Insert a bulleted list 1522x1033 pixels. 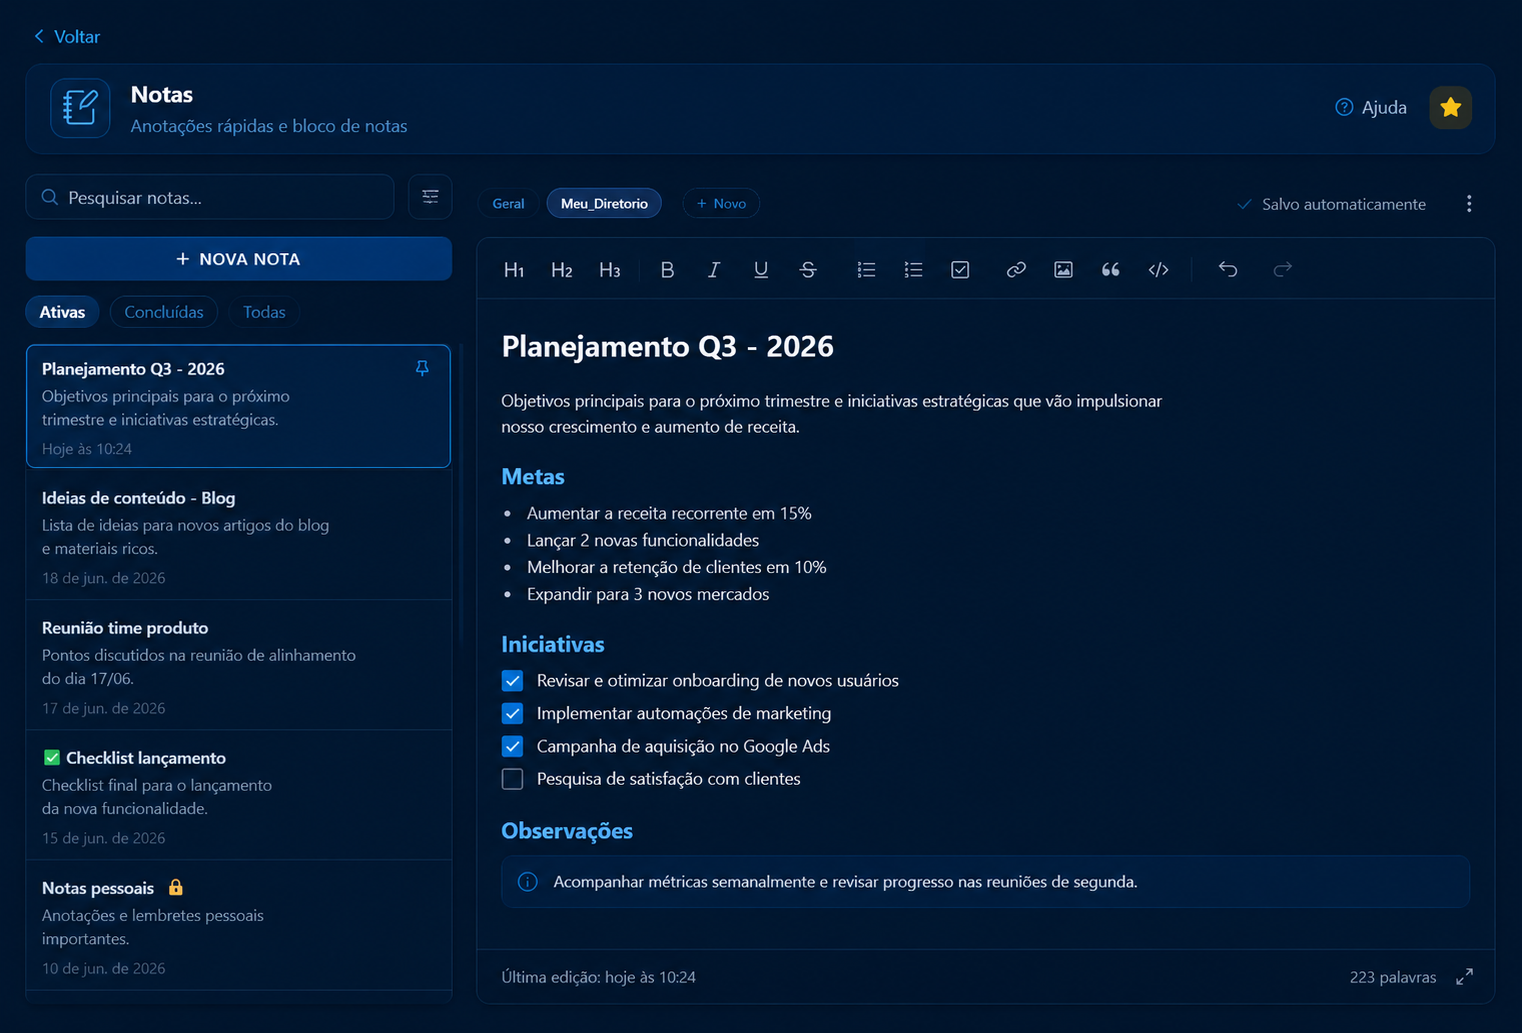click(866, 270)
